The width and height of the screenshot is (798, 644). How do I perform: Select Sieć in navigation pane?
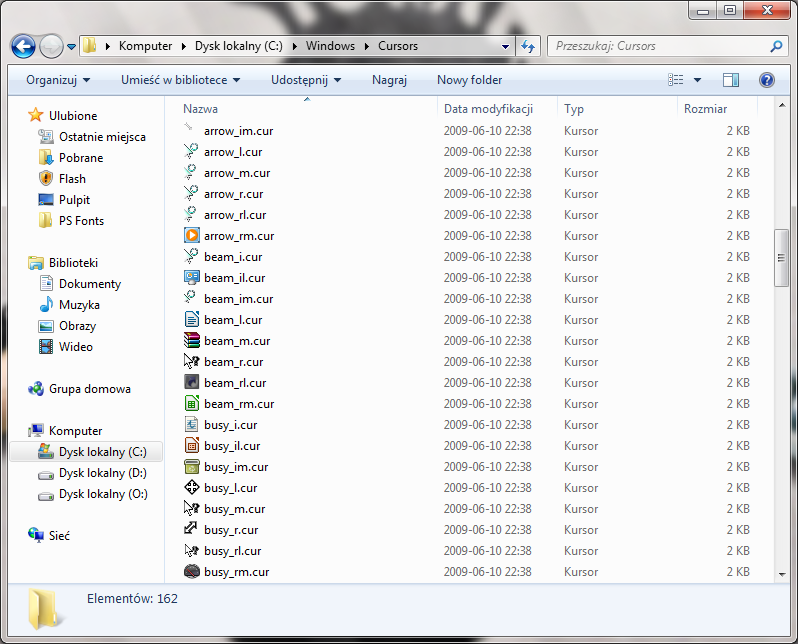(49, 536)
